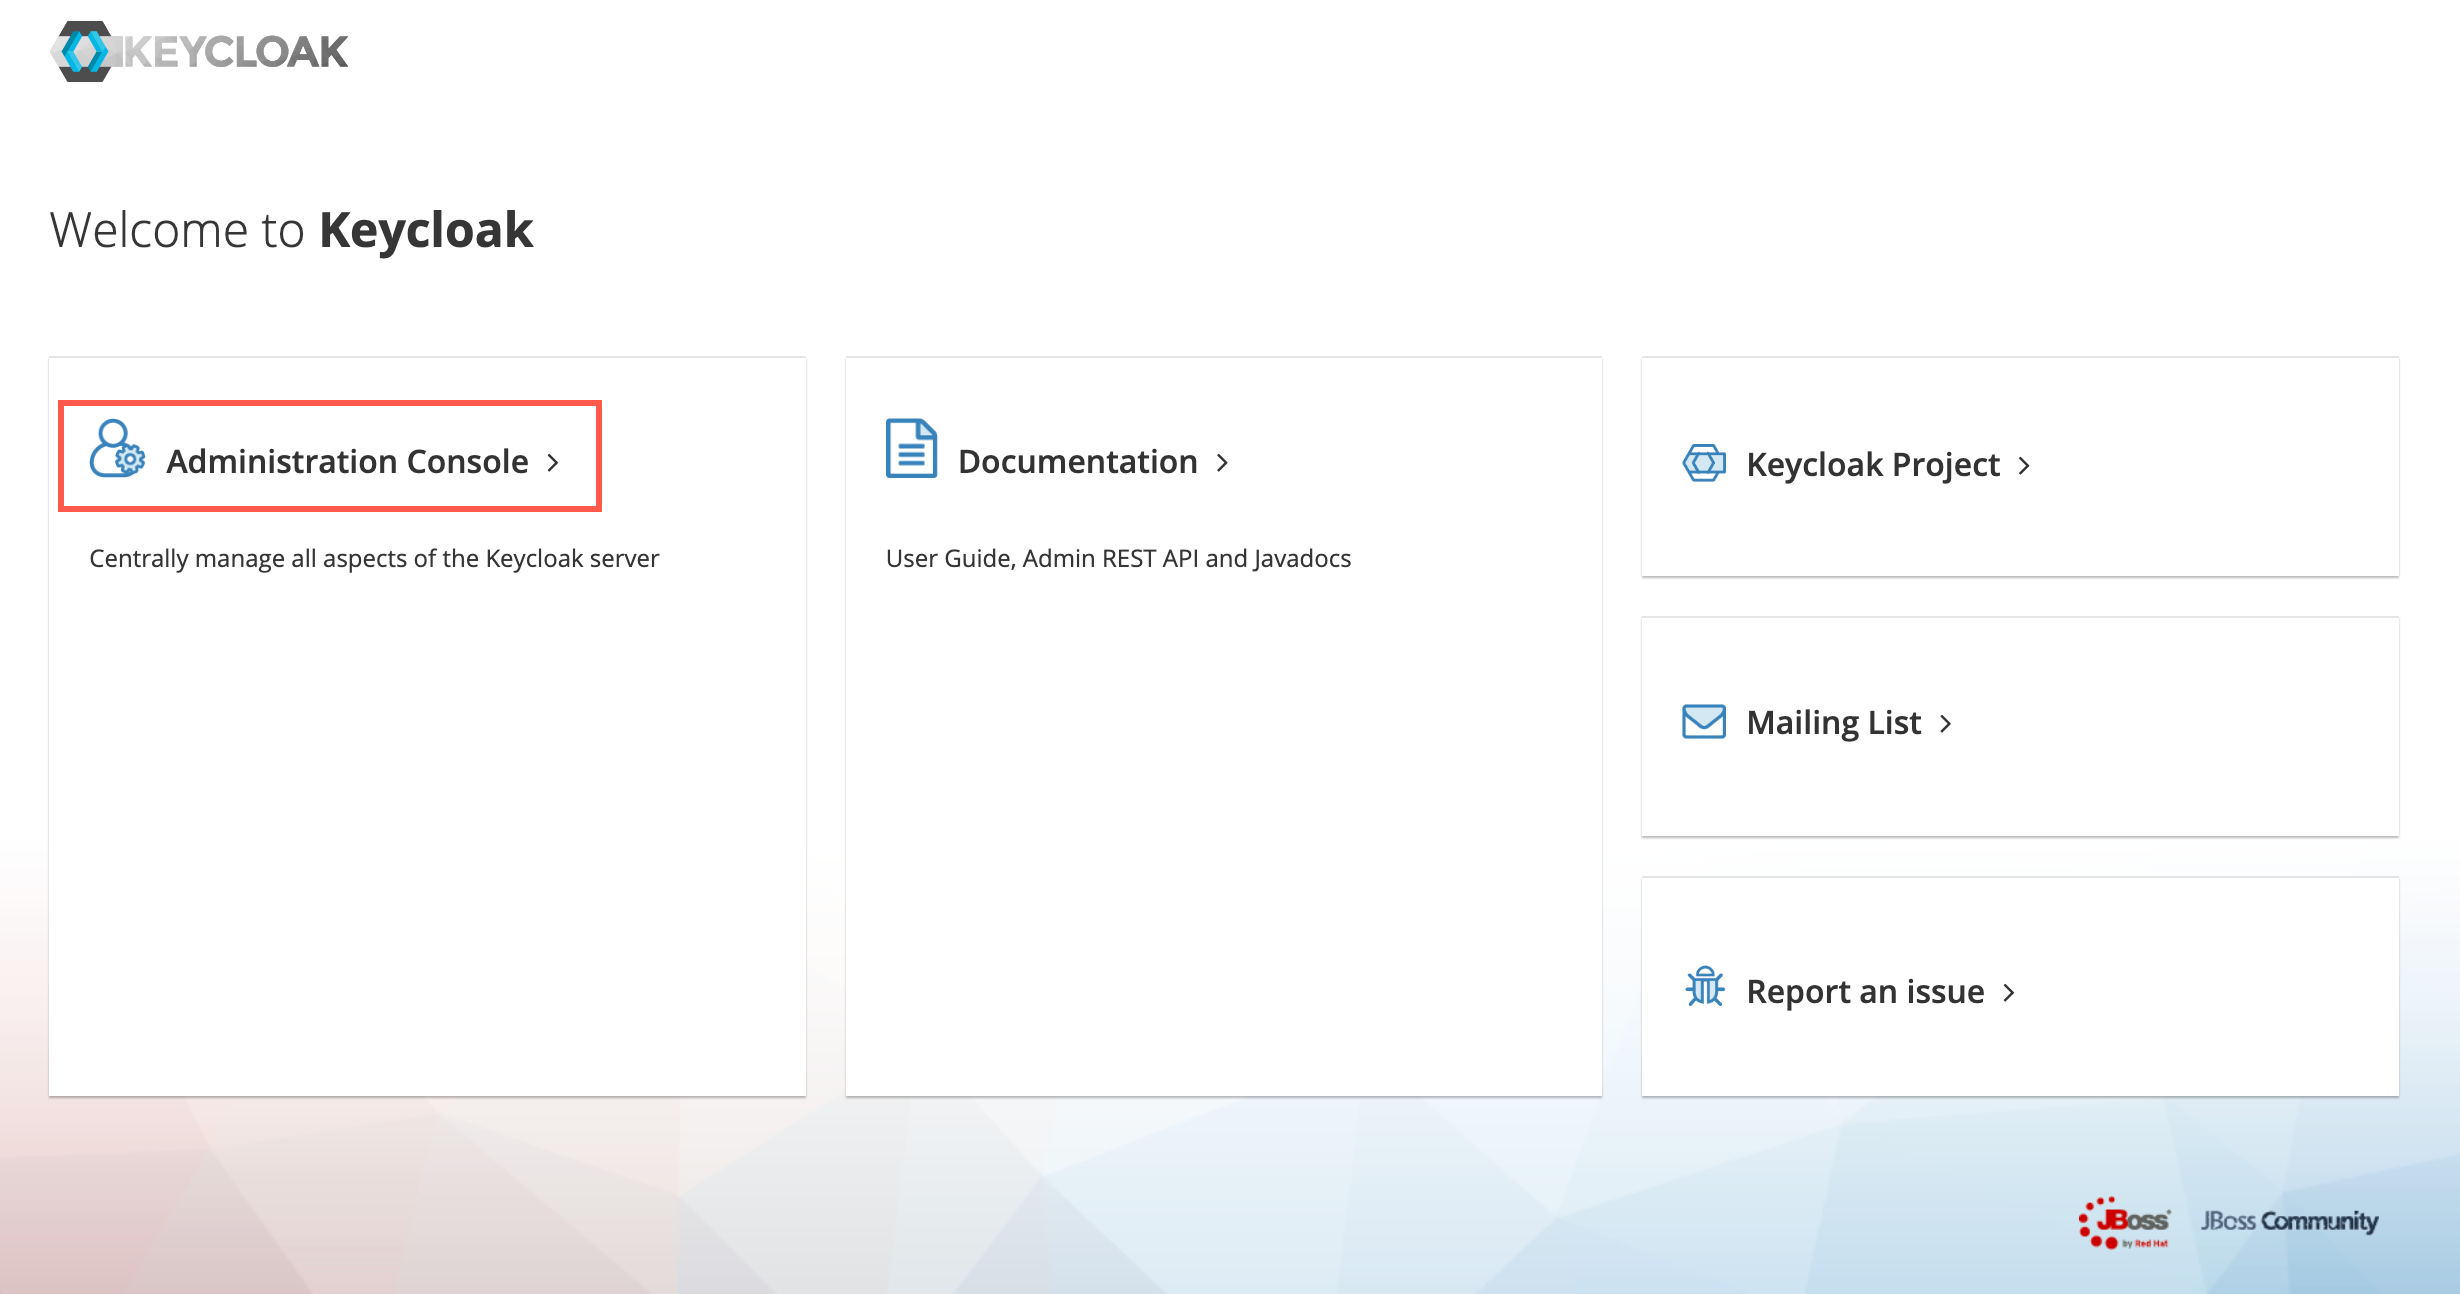Click the Keycloak logo in the header
2460x1294 pixels.
tap(199, 51)
